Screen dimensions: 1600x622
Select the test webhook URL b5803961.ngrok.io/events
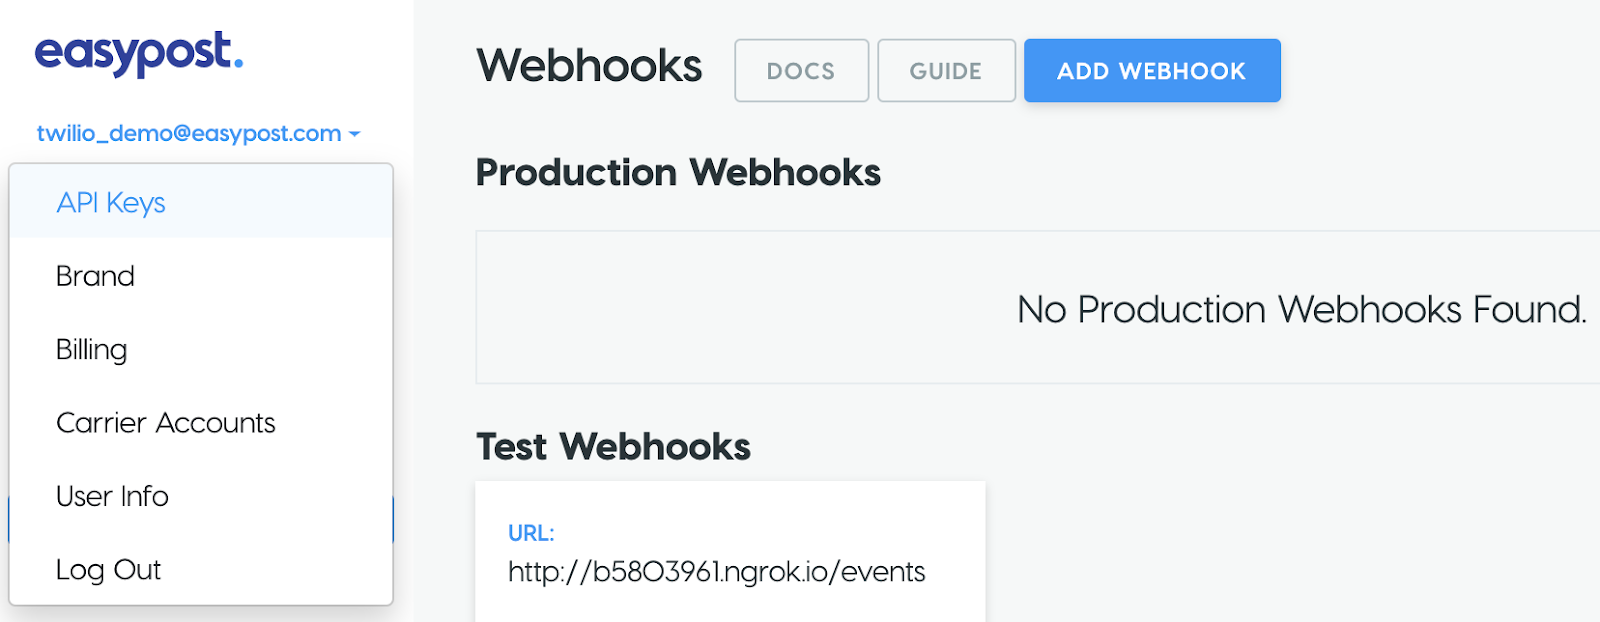(x=717, y=572)
